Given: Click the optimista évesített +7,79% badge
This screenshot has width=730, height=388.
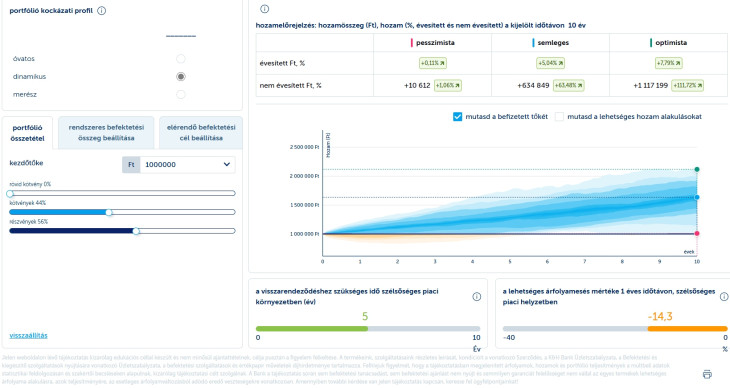Looking at the screenshot, I should coord(669,63).
